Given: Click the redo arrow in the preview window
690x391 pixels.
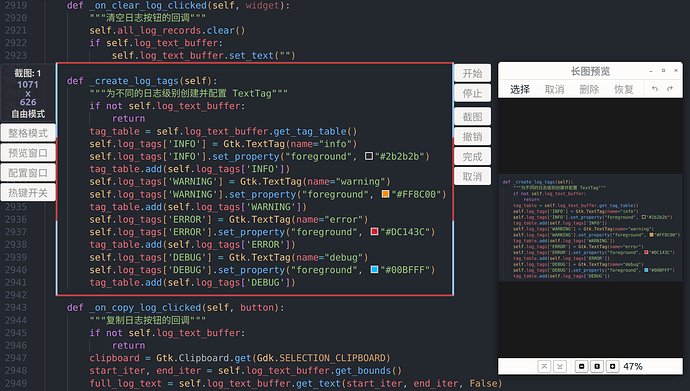Looking at the screenshot, I should [670, 89].
